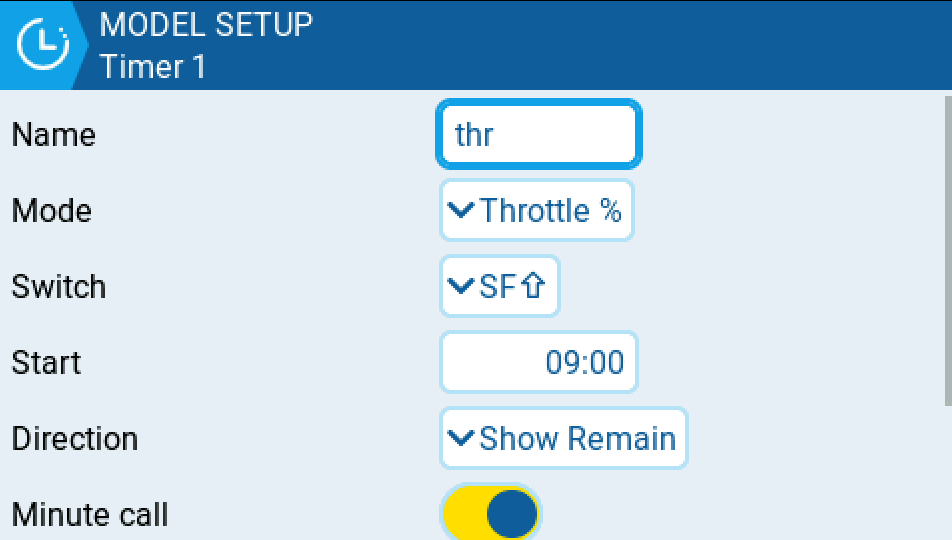Screen dimensions: 952x540
Task: Click the vertical scrollbar on the right
Action: point(947,250)
